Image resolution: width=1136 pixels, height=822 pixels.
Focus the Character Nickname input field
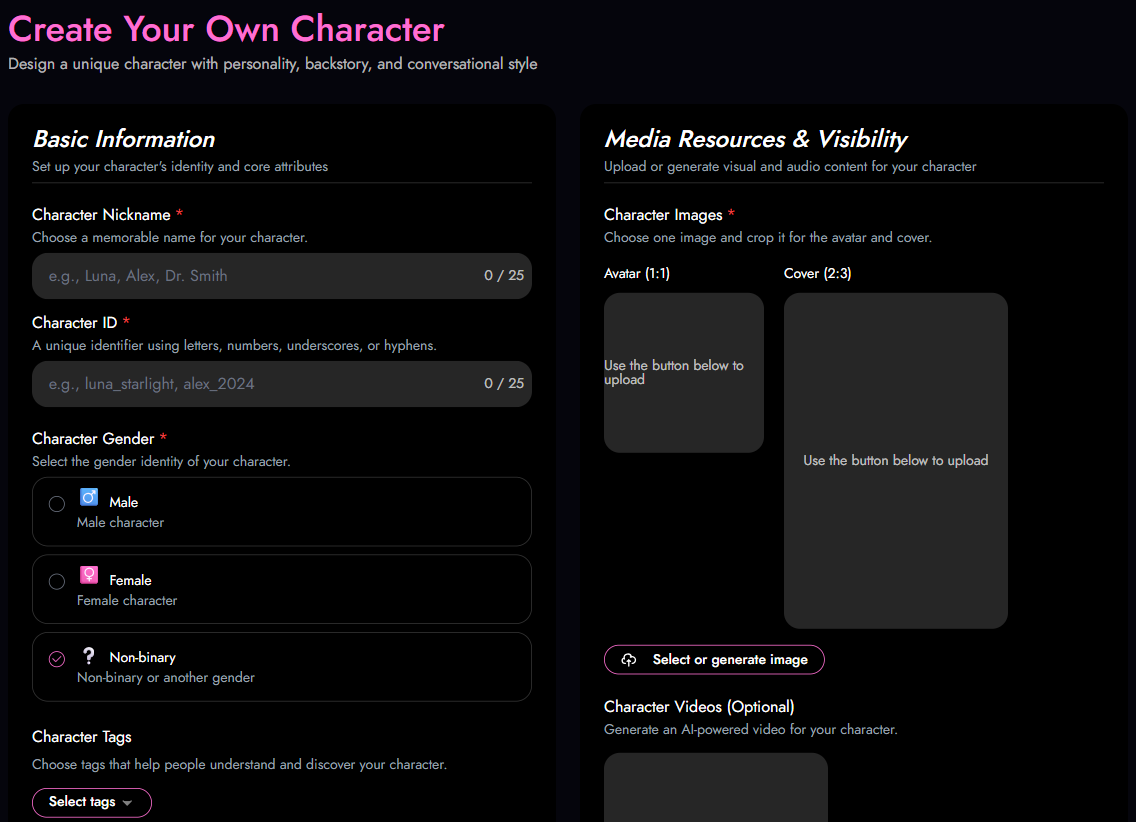[282, 276]
